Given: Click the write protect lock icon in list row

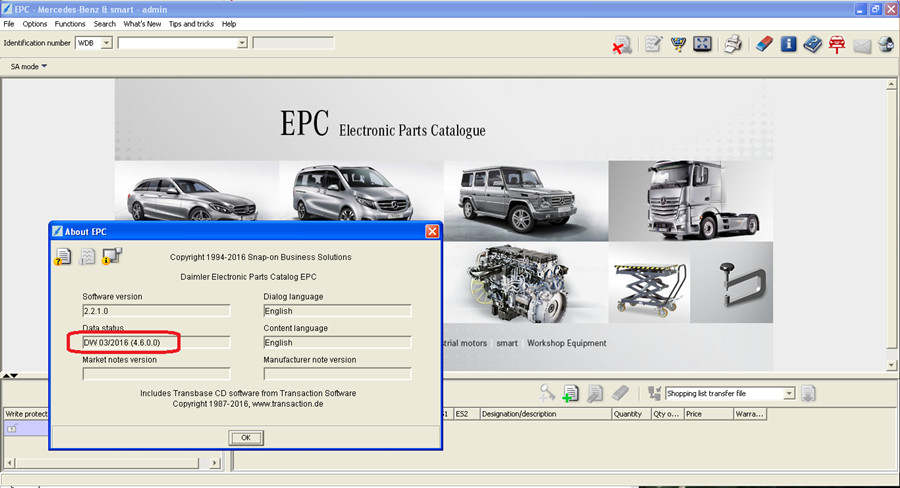Looking at the screenshot, I should pyautogui.click(x=12, y=428).
